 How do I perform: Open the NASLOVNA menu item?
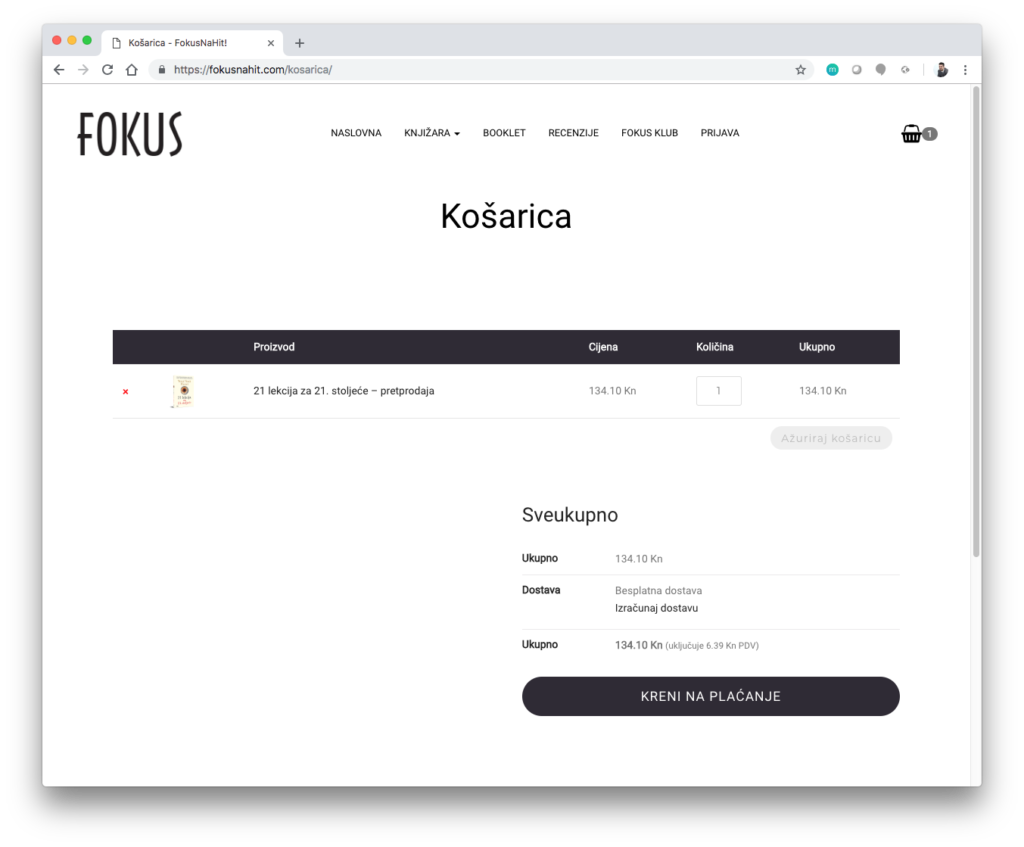356,133
